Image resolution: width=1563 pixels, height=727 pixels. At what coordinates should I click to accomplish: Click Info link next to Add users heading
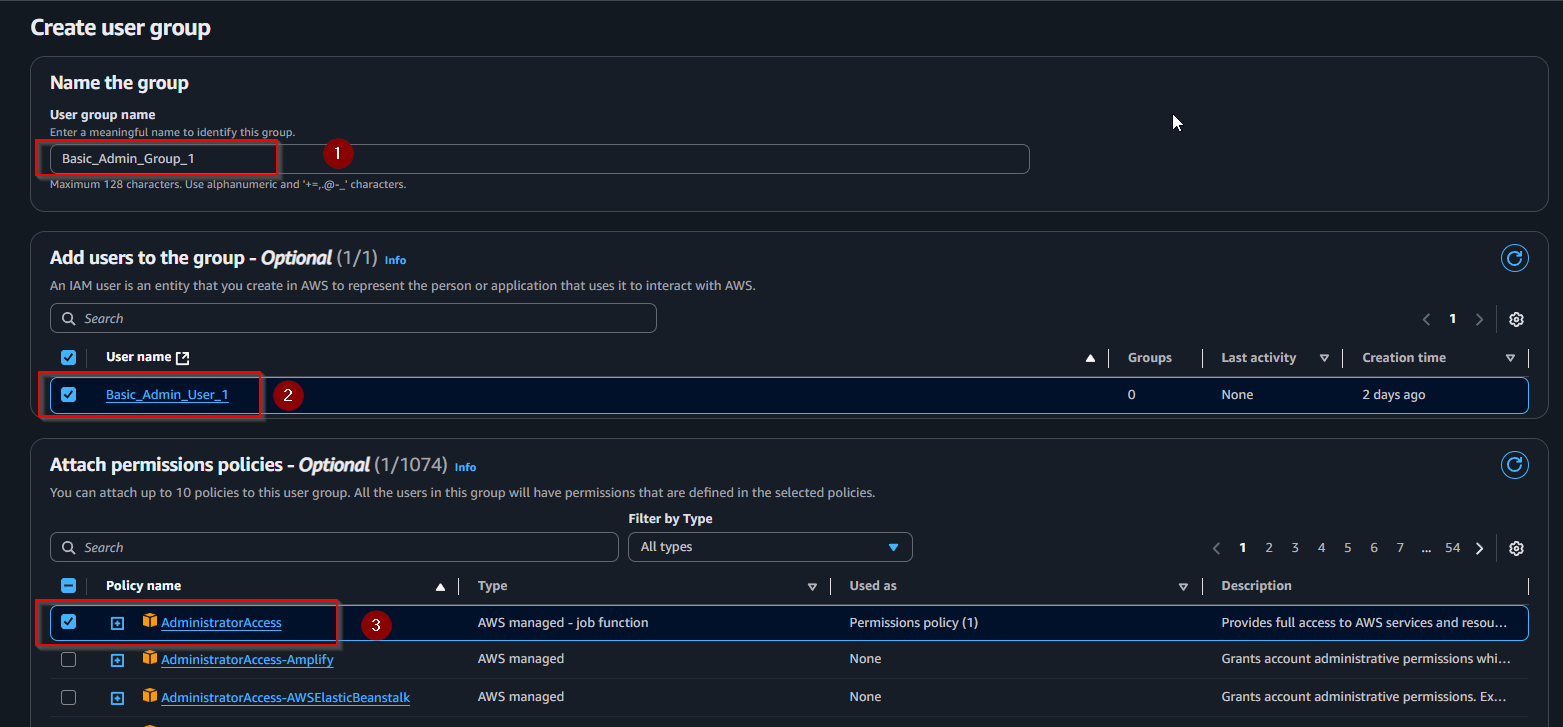[x=395, y=260]
